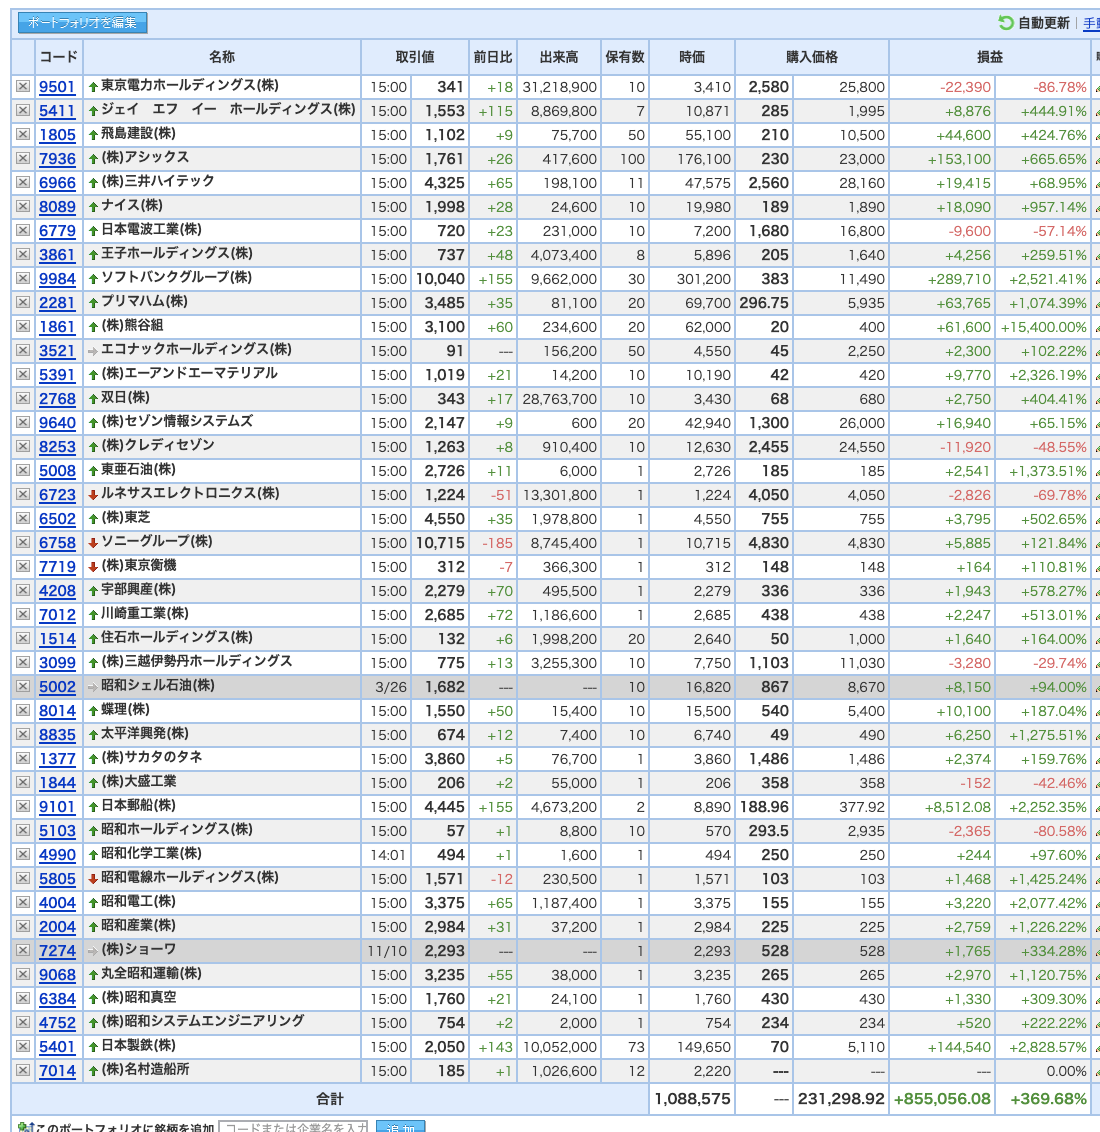Open stock code link 4004
The width and height of the screenshot is (1100, 1132).
tap(57, 902)
